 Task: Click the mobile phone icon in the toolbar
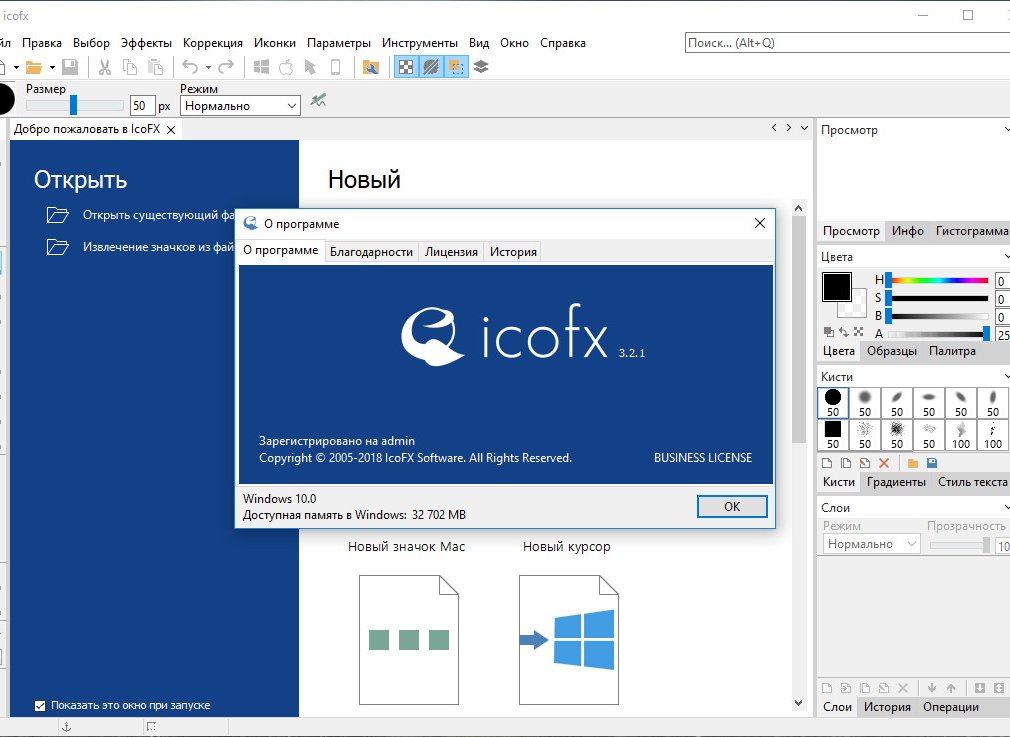(x=336, y=67)
